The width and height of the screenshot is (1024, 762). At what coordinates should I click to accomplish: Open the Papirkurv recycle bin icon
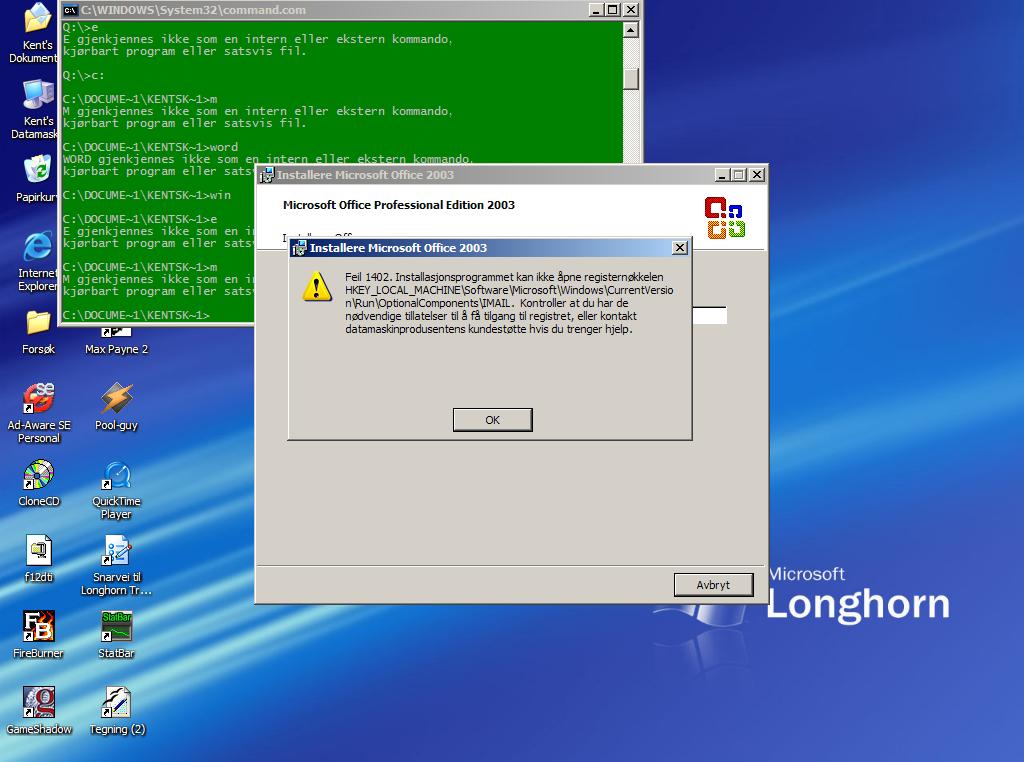[x=37, y=179]
